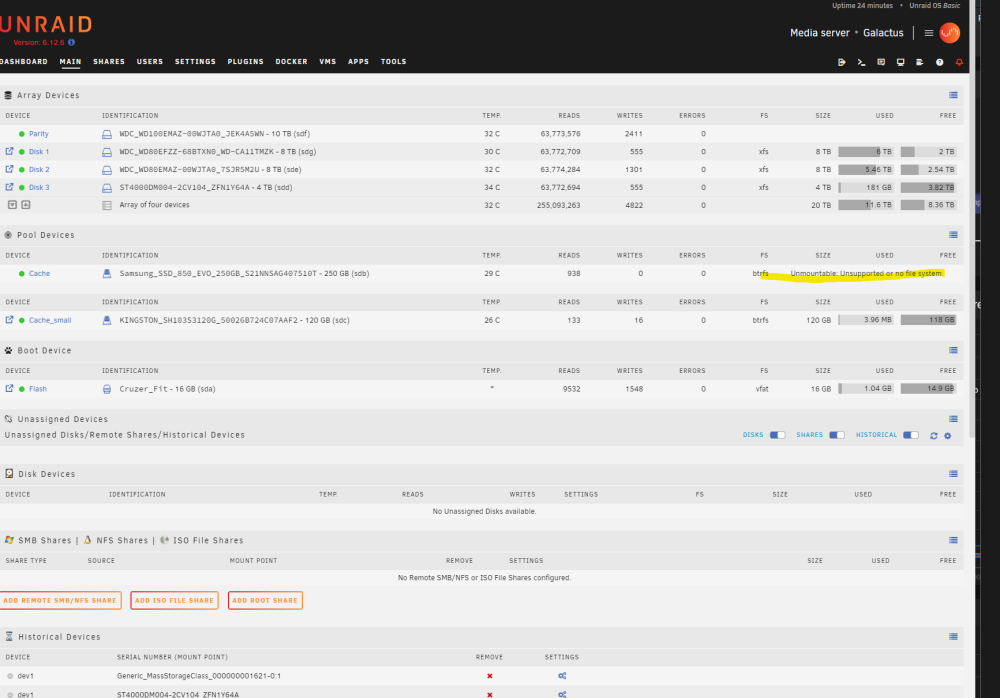Click Add Remote SMB/NFS Share button

tap(60, 600)
